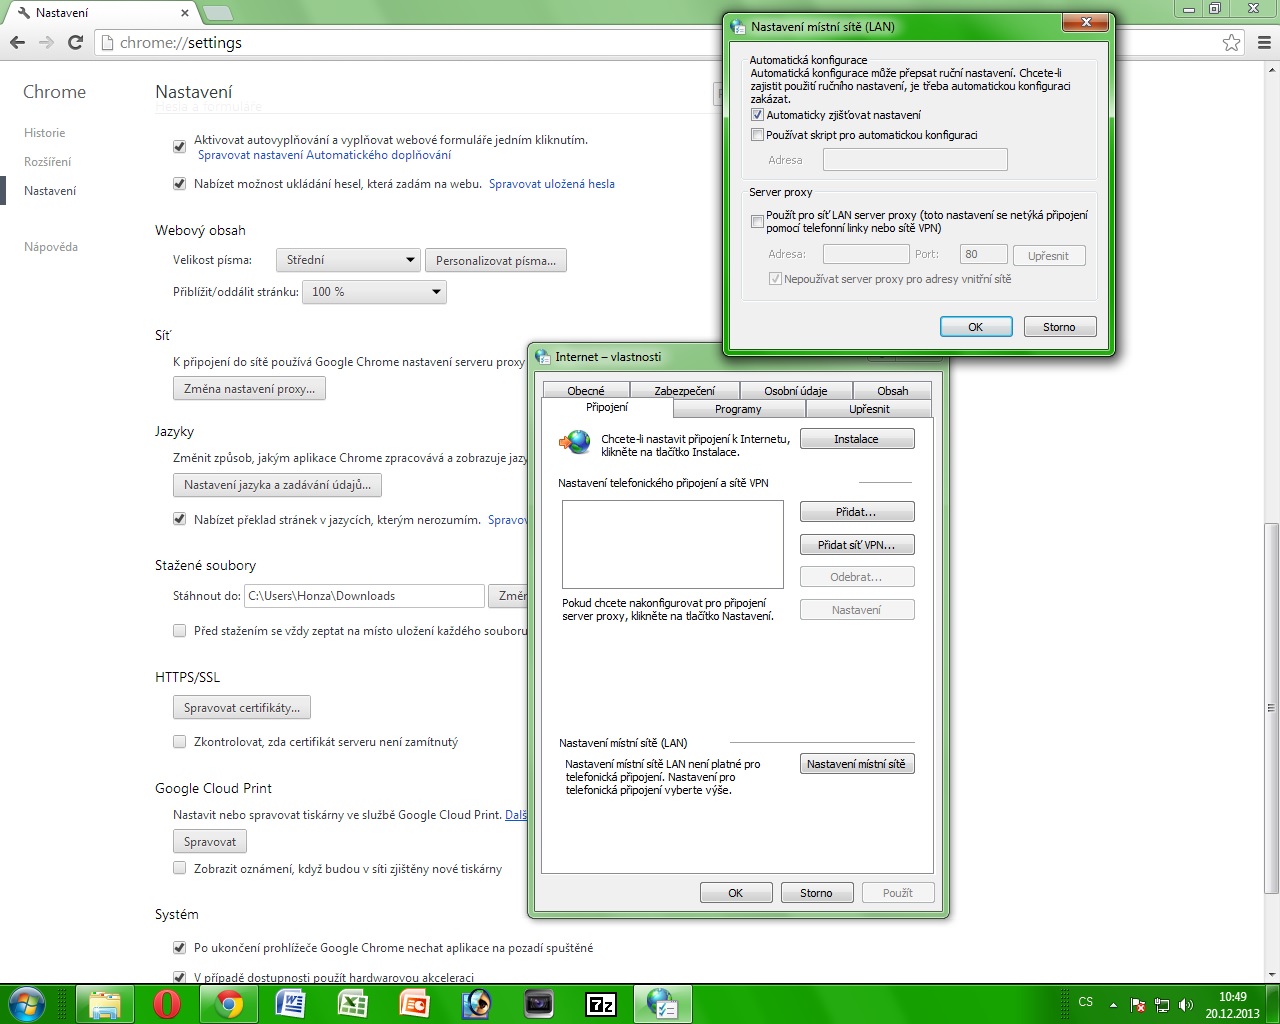1280x1024 pixels.
Task: Click Změna nastavení proxy button
Action: (249, 388)
